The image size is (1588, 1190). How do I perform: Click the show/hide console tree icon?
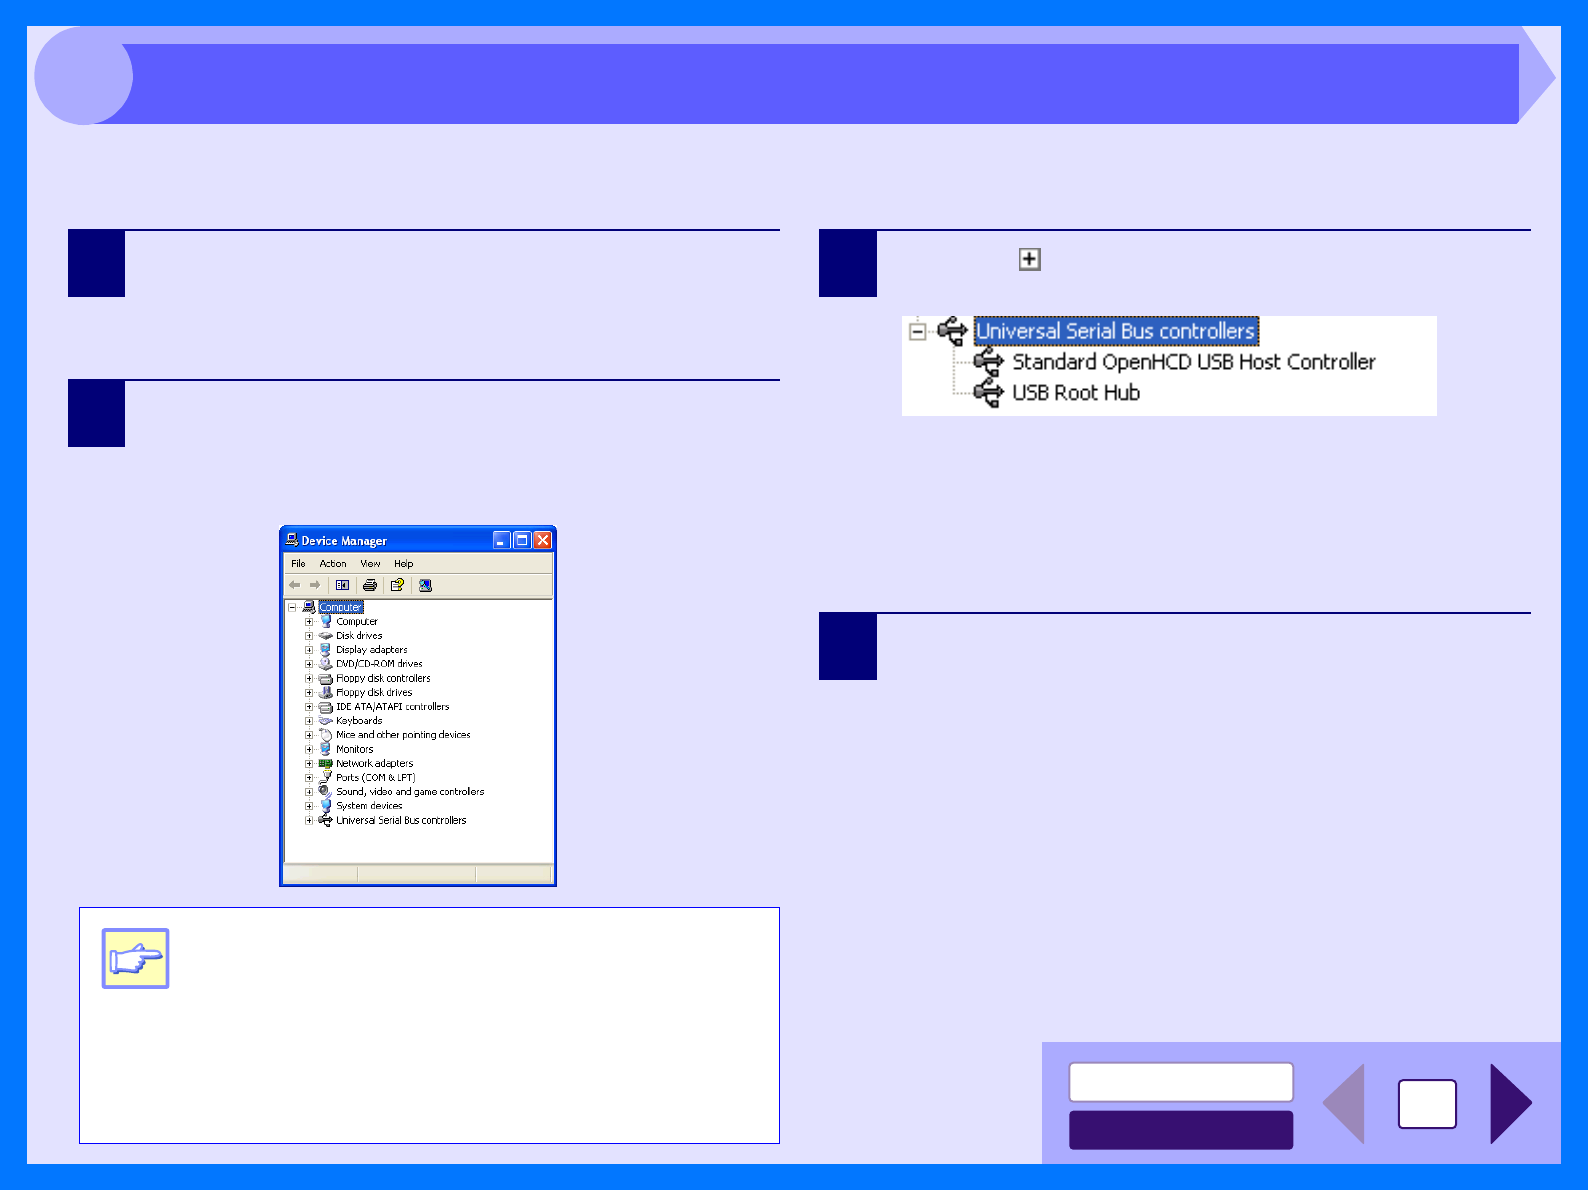pos(342,585)
